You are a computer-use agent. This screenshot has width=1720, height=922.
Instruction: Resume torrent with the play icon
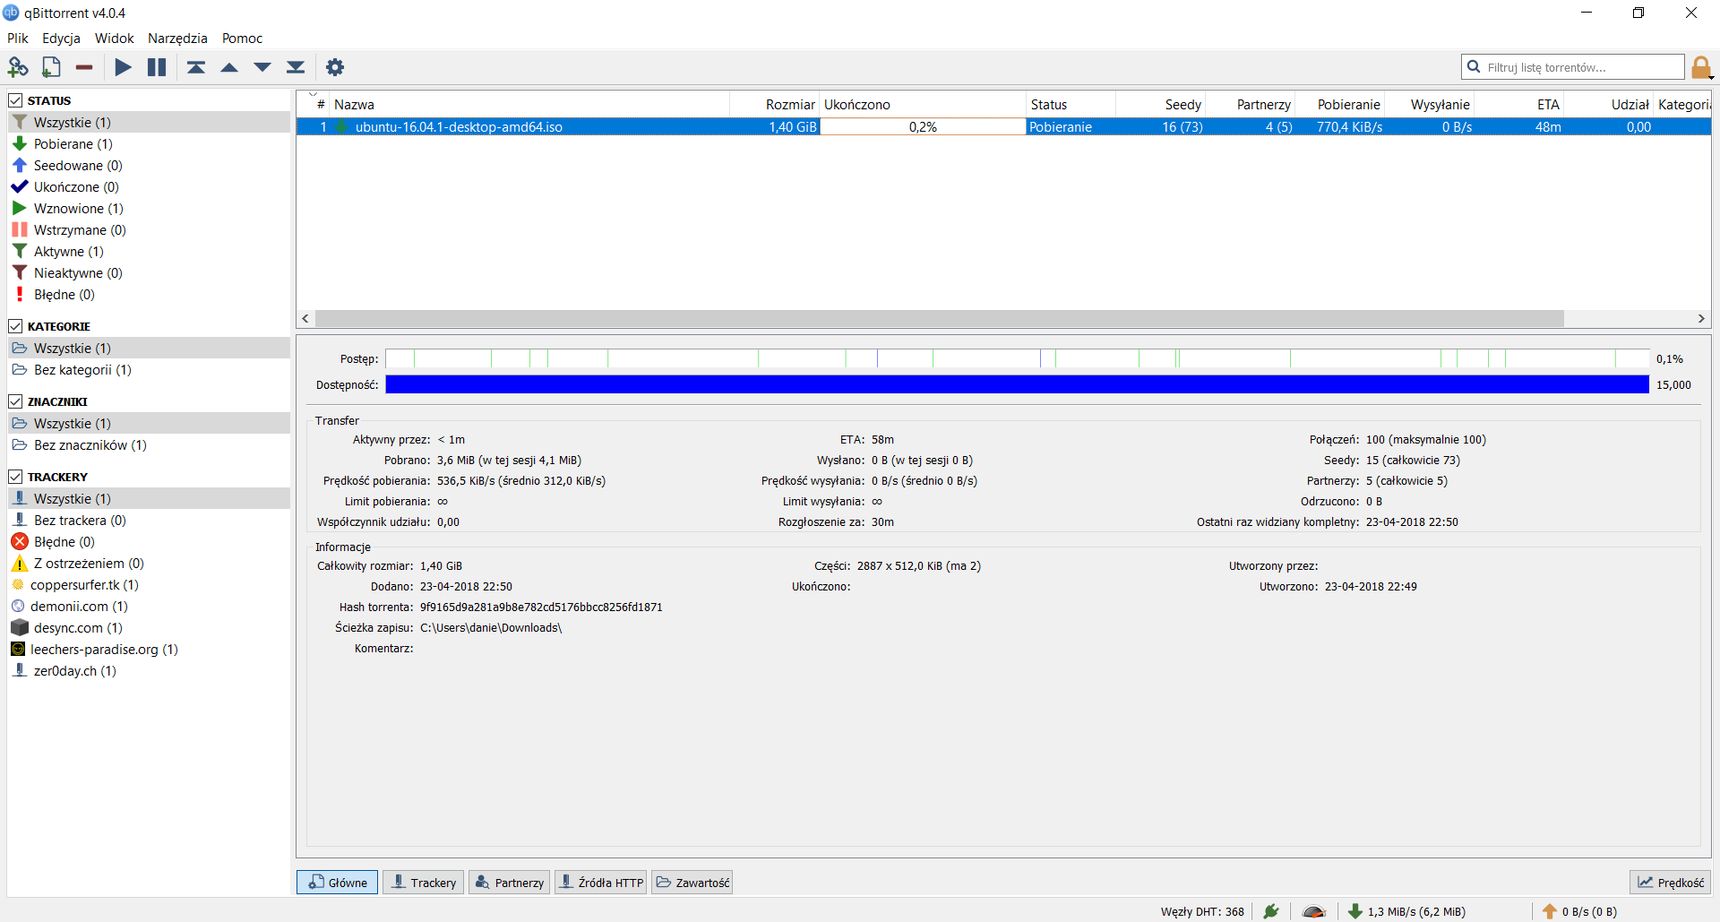[x=123, y=67]
